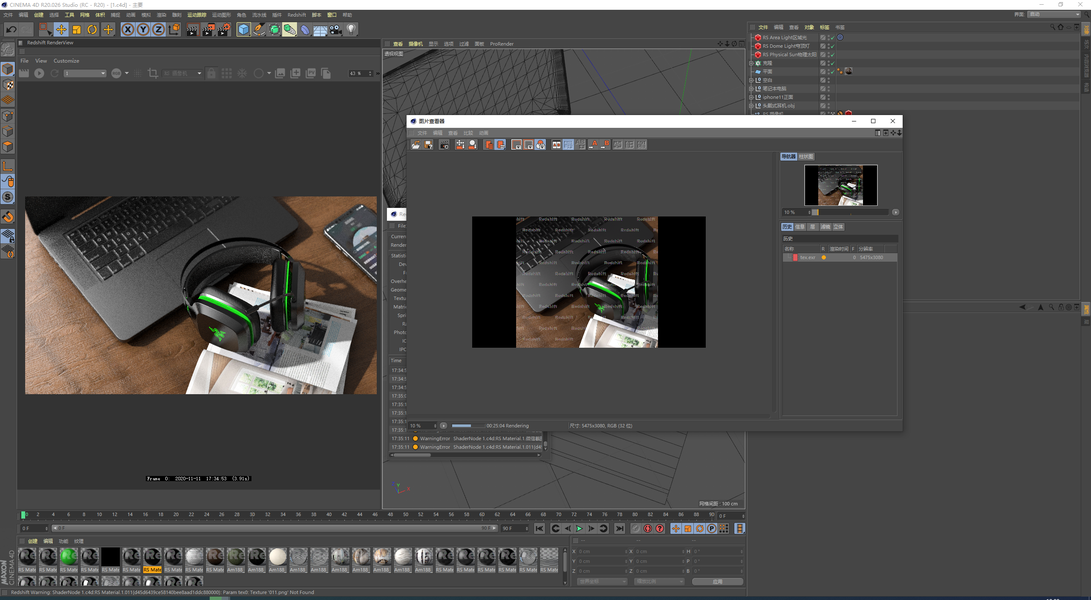The width and height of the screenshot is (1091, 600).
Task: Open the RenderView File menu
Action: tap(24, 61)
